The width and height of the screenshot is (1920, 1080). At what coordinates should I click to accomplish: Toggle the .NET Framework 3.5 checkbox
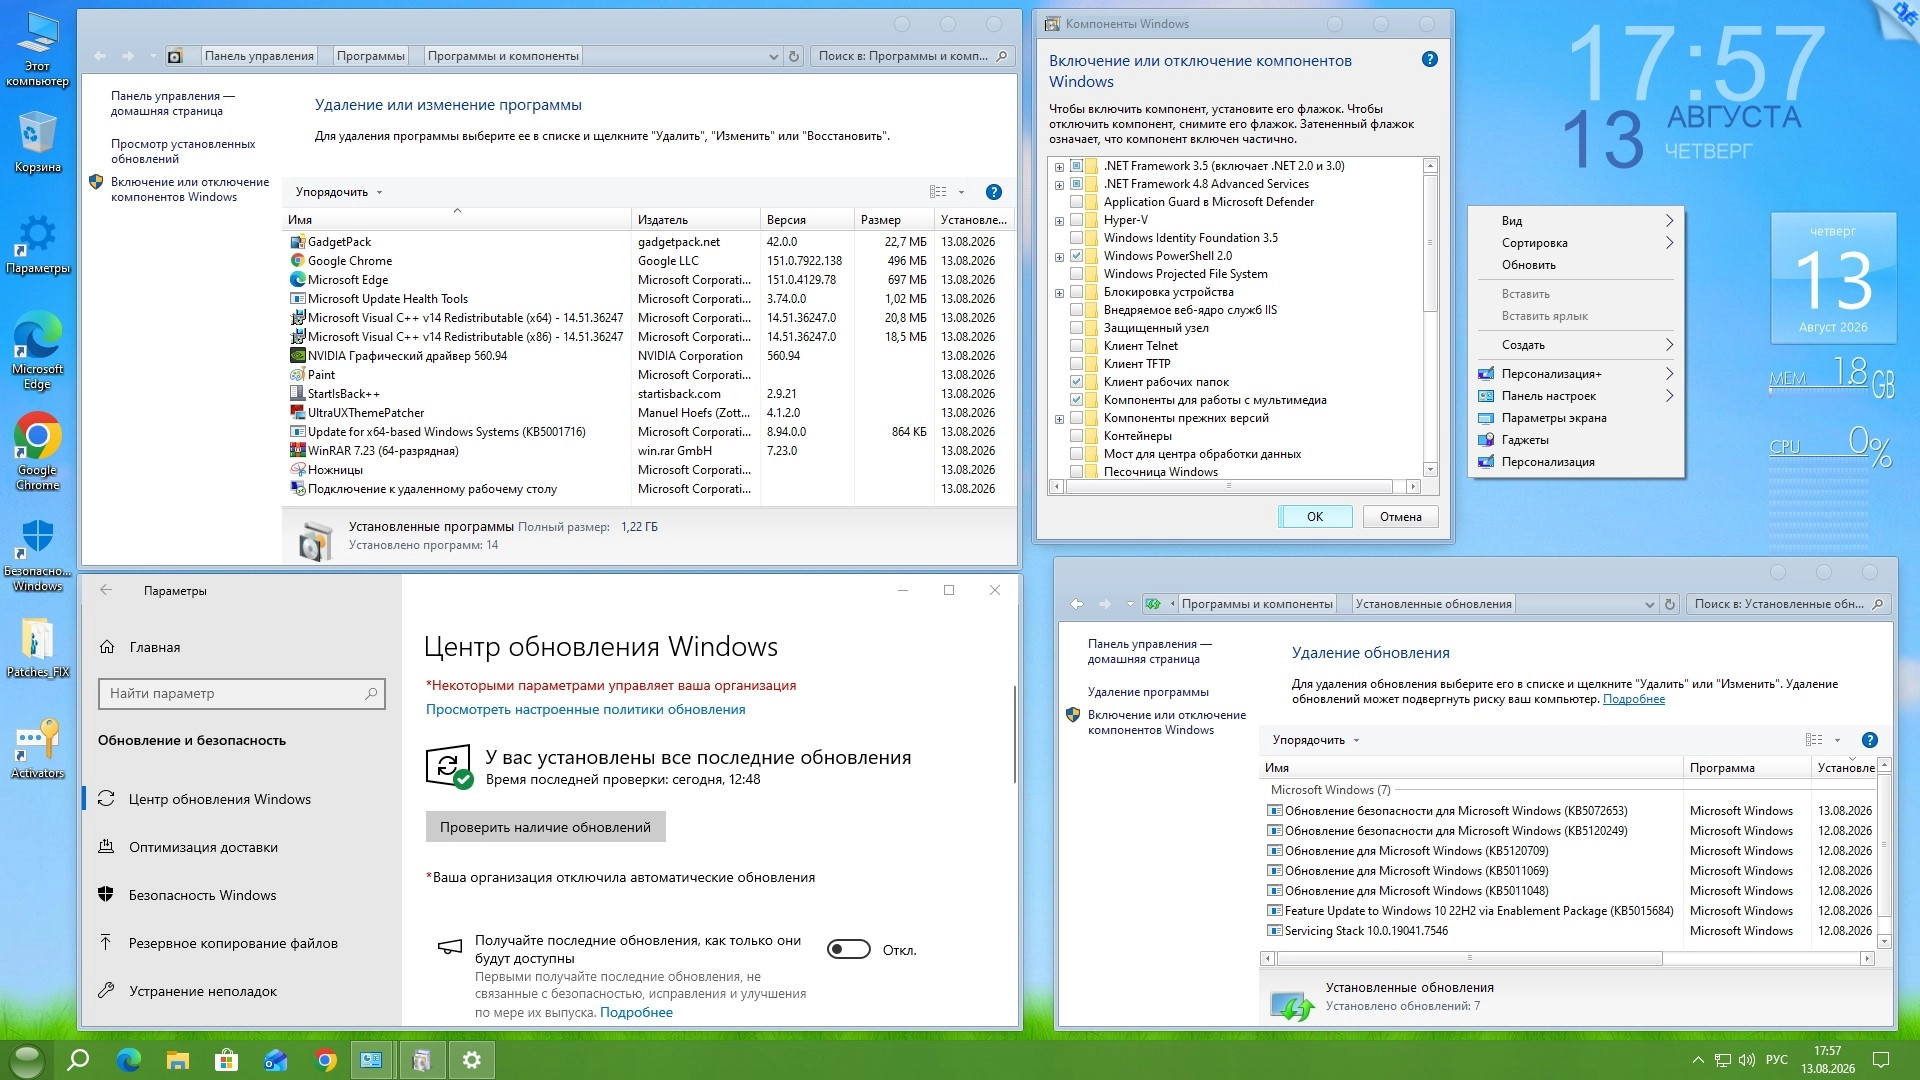(x=1077, y=166)
